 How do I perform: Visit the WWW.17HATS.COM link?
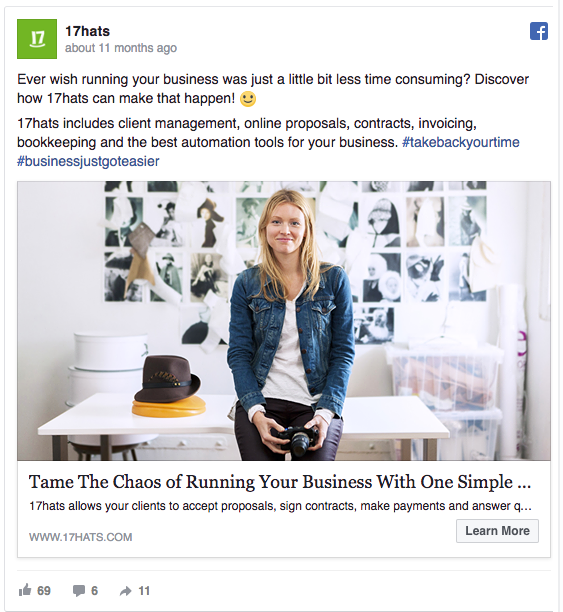coord(80,537)
